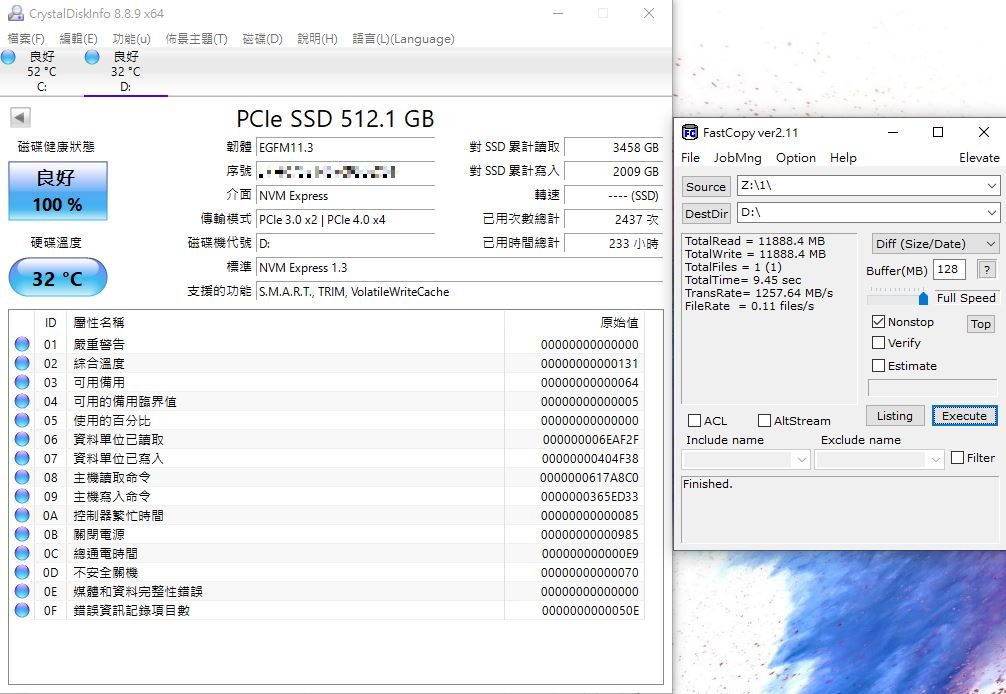Viewport: 1006px width, 694px height.
Task: Click status orb for ID 0C 總通電時間
Action: pos(22,553)
